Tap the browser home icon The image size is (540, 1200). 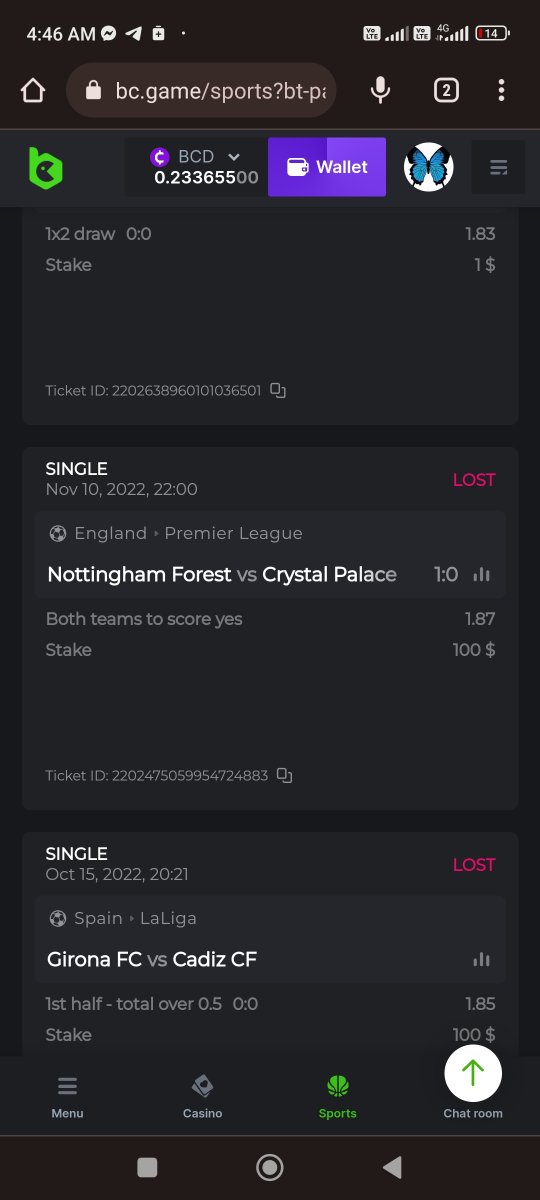tap(33, 91)
